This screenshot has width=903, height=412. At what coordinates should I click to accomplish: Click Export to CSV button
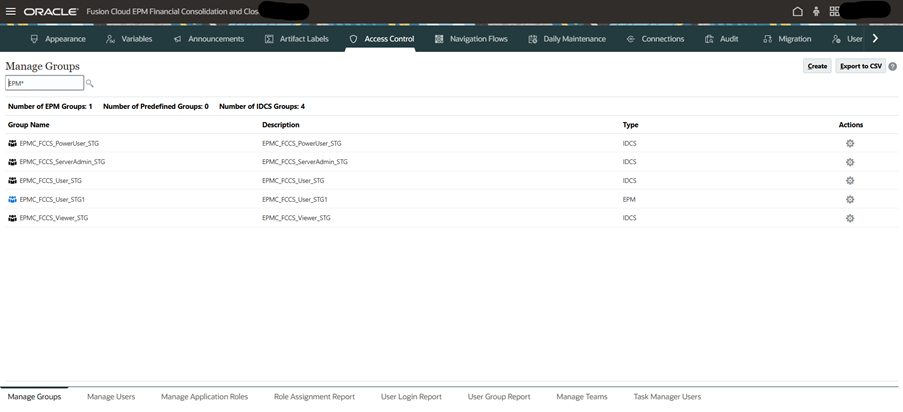click(x=860, y=66)
